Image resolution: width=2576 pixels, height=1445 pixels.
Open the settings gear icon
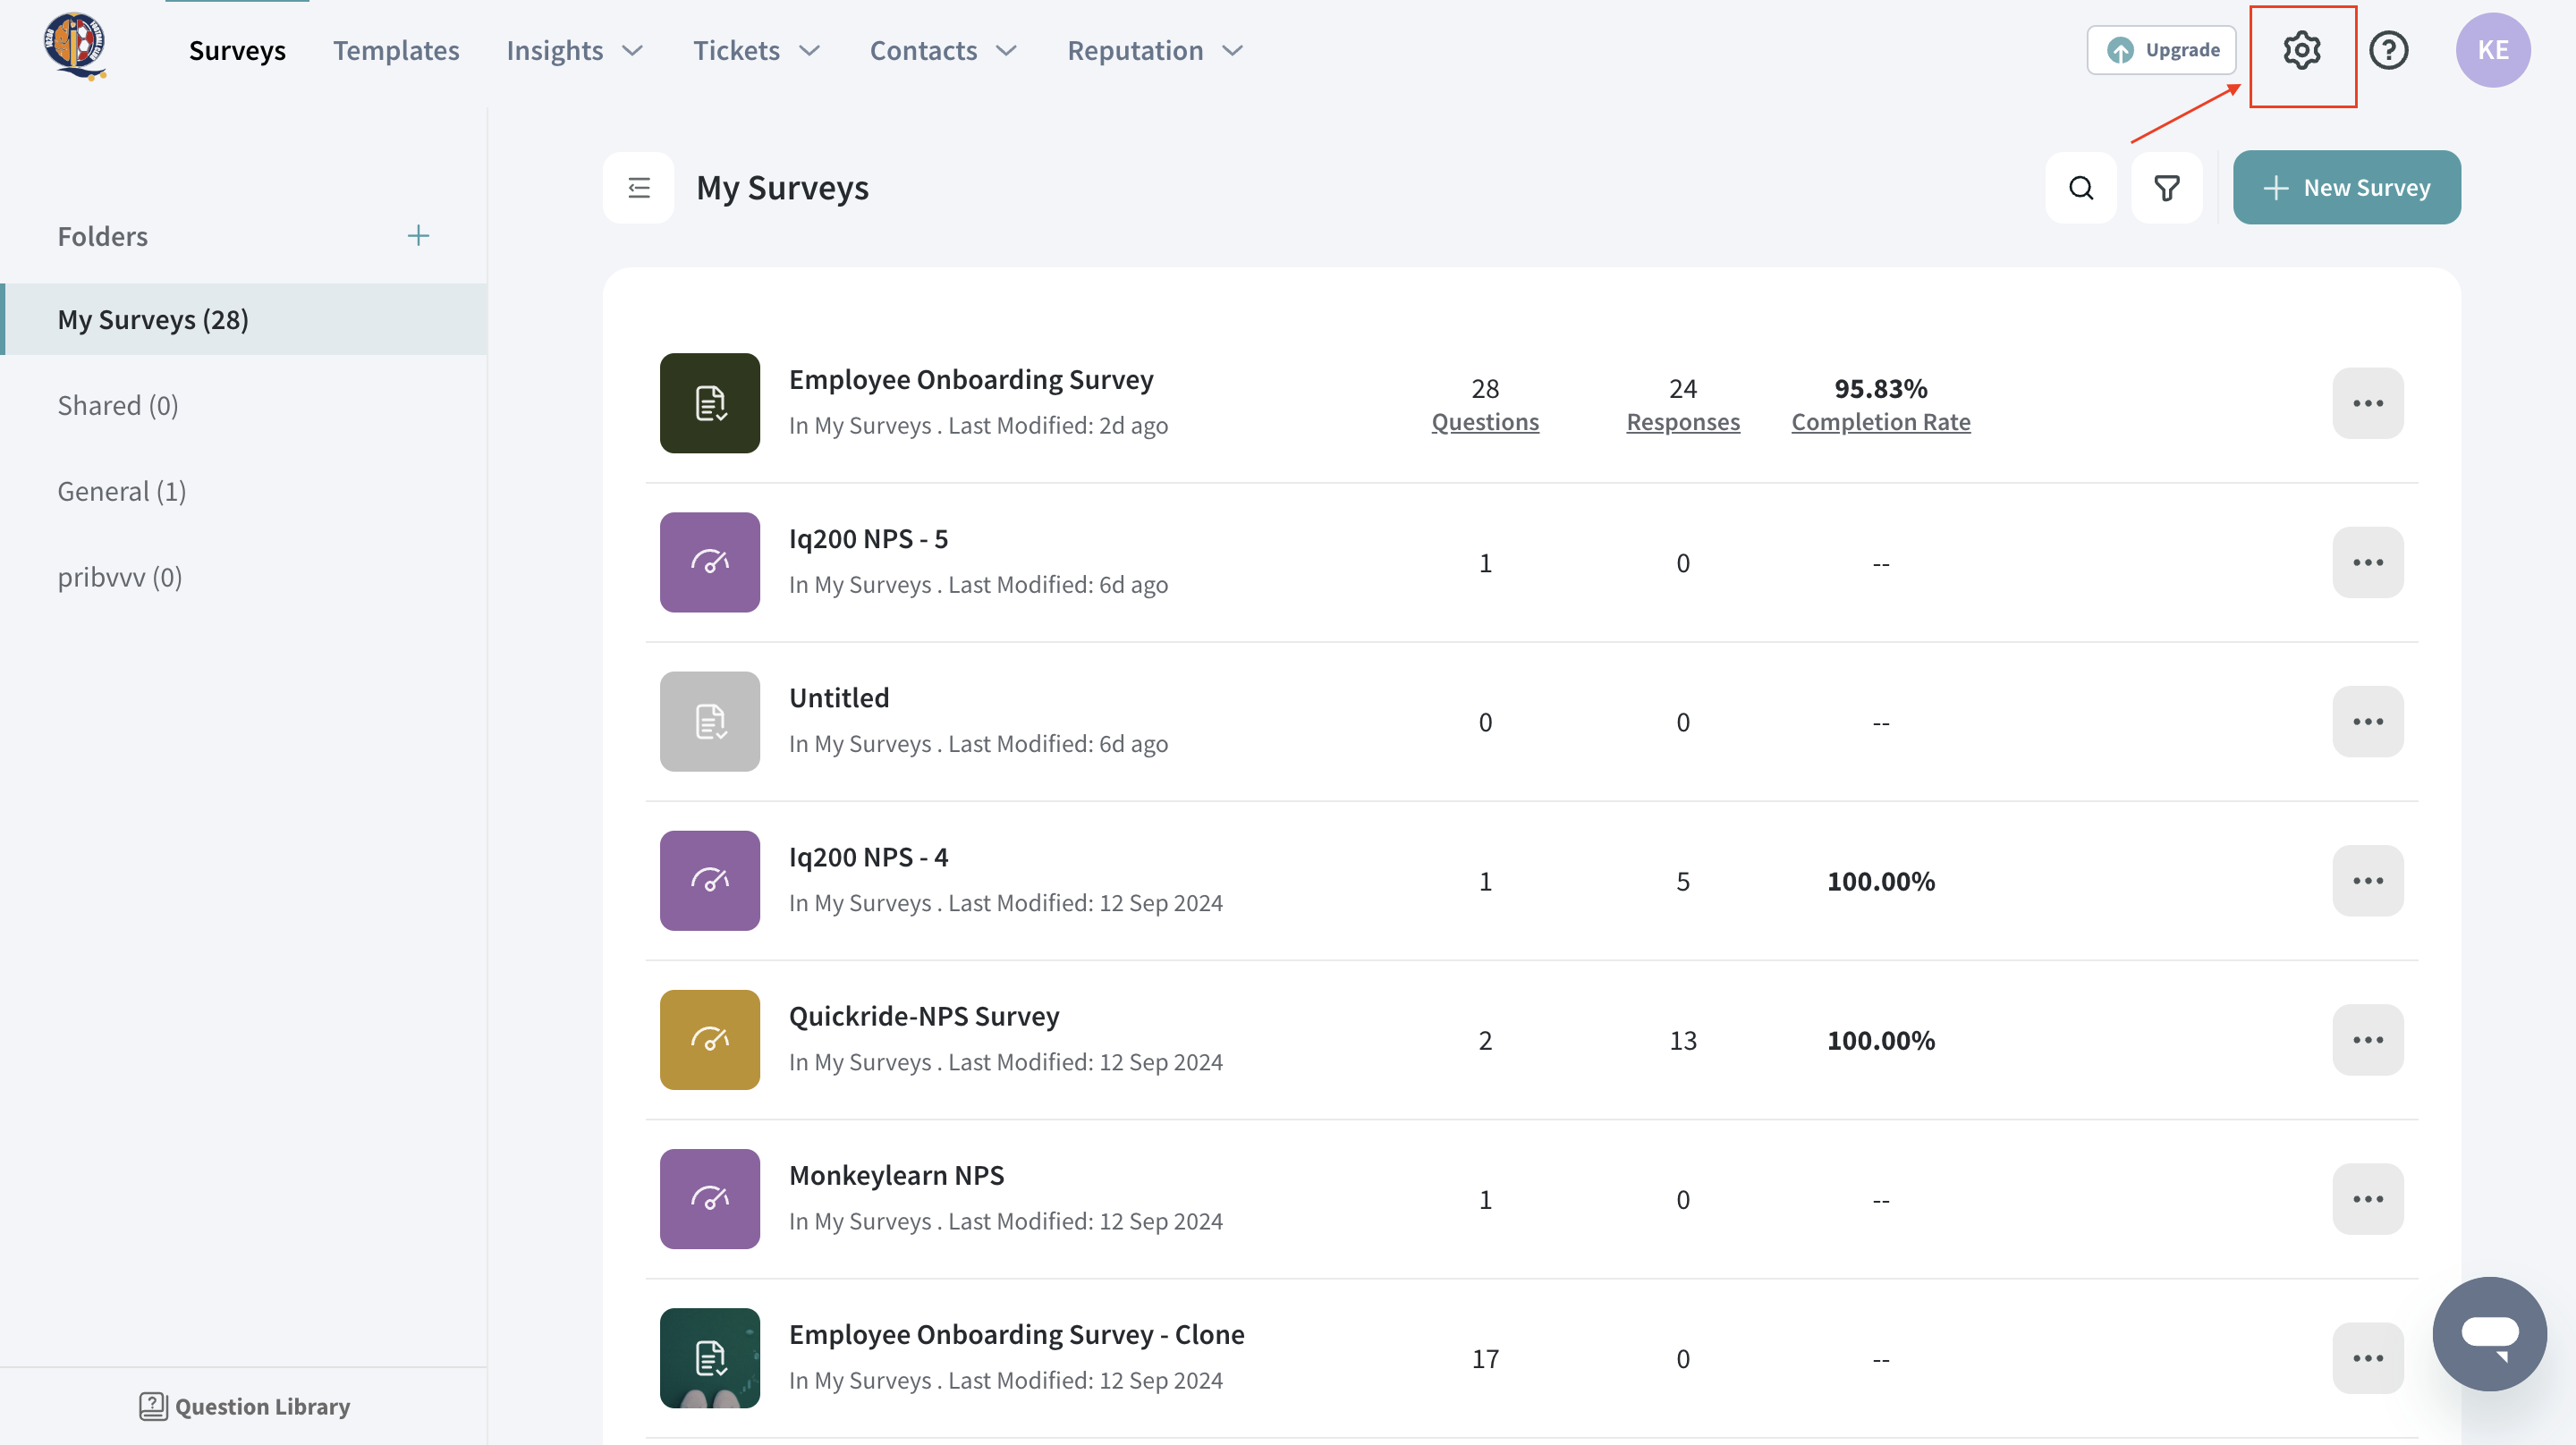2301,50
